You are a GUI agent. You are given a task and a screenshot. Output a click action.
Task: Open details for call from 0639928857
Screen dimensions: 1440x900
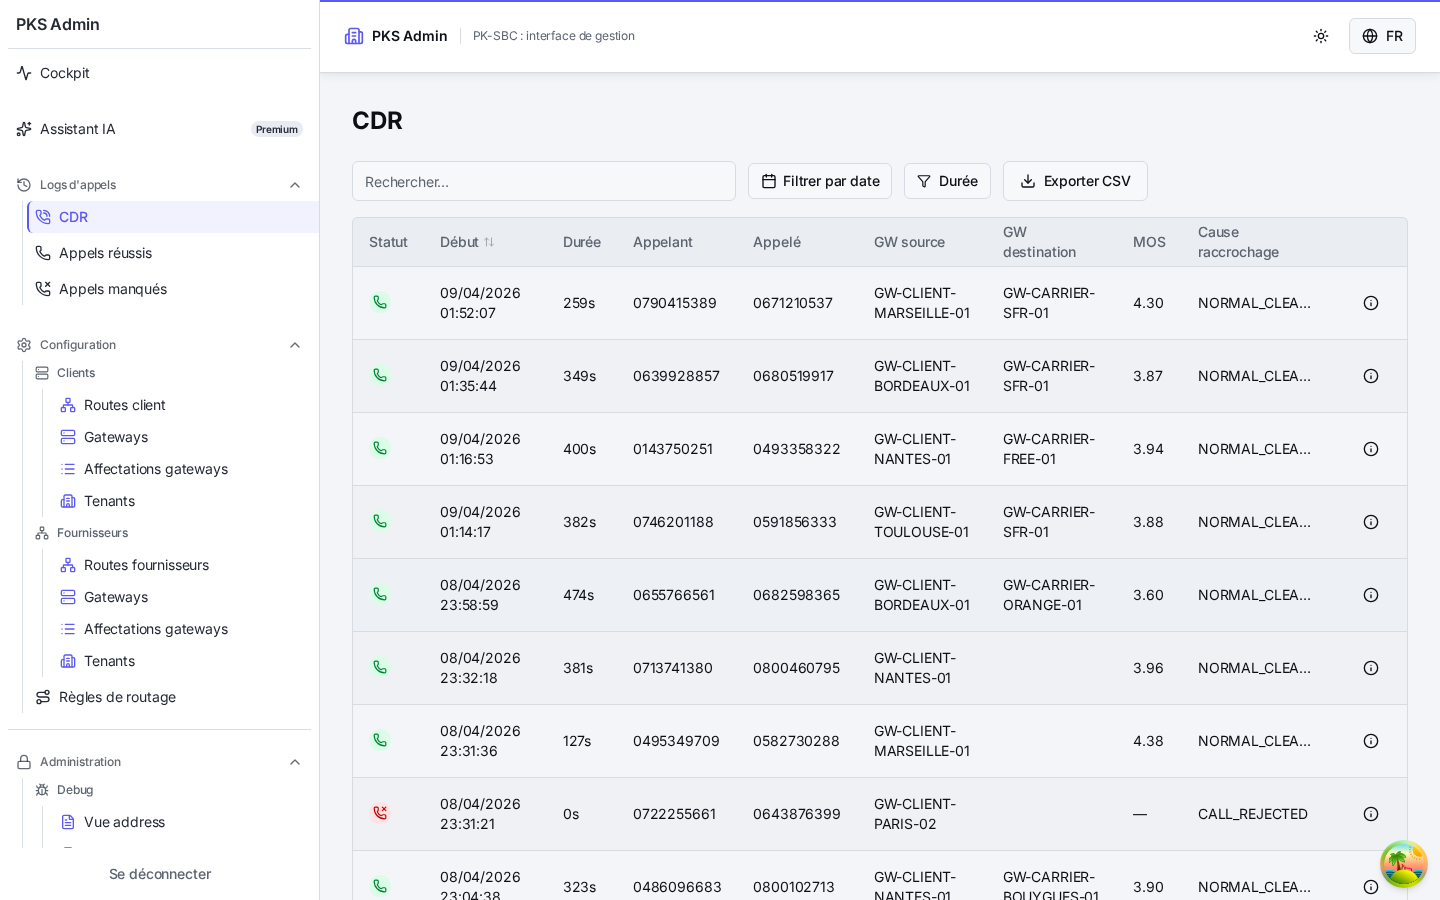tap(1371, 376)
